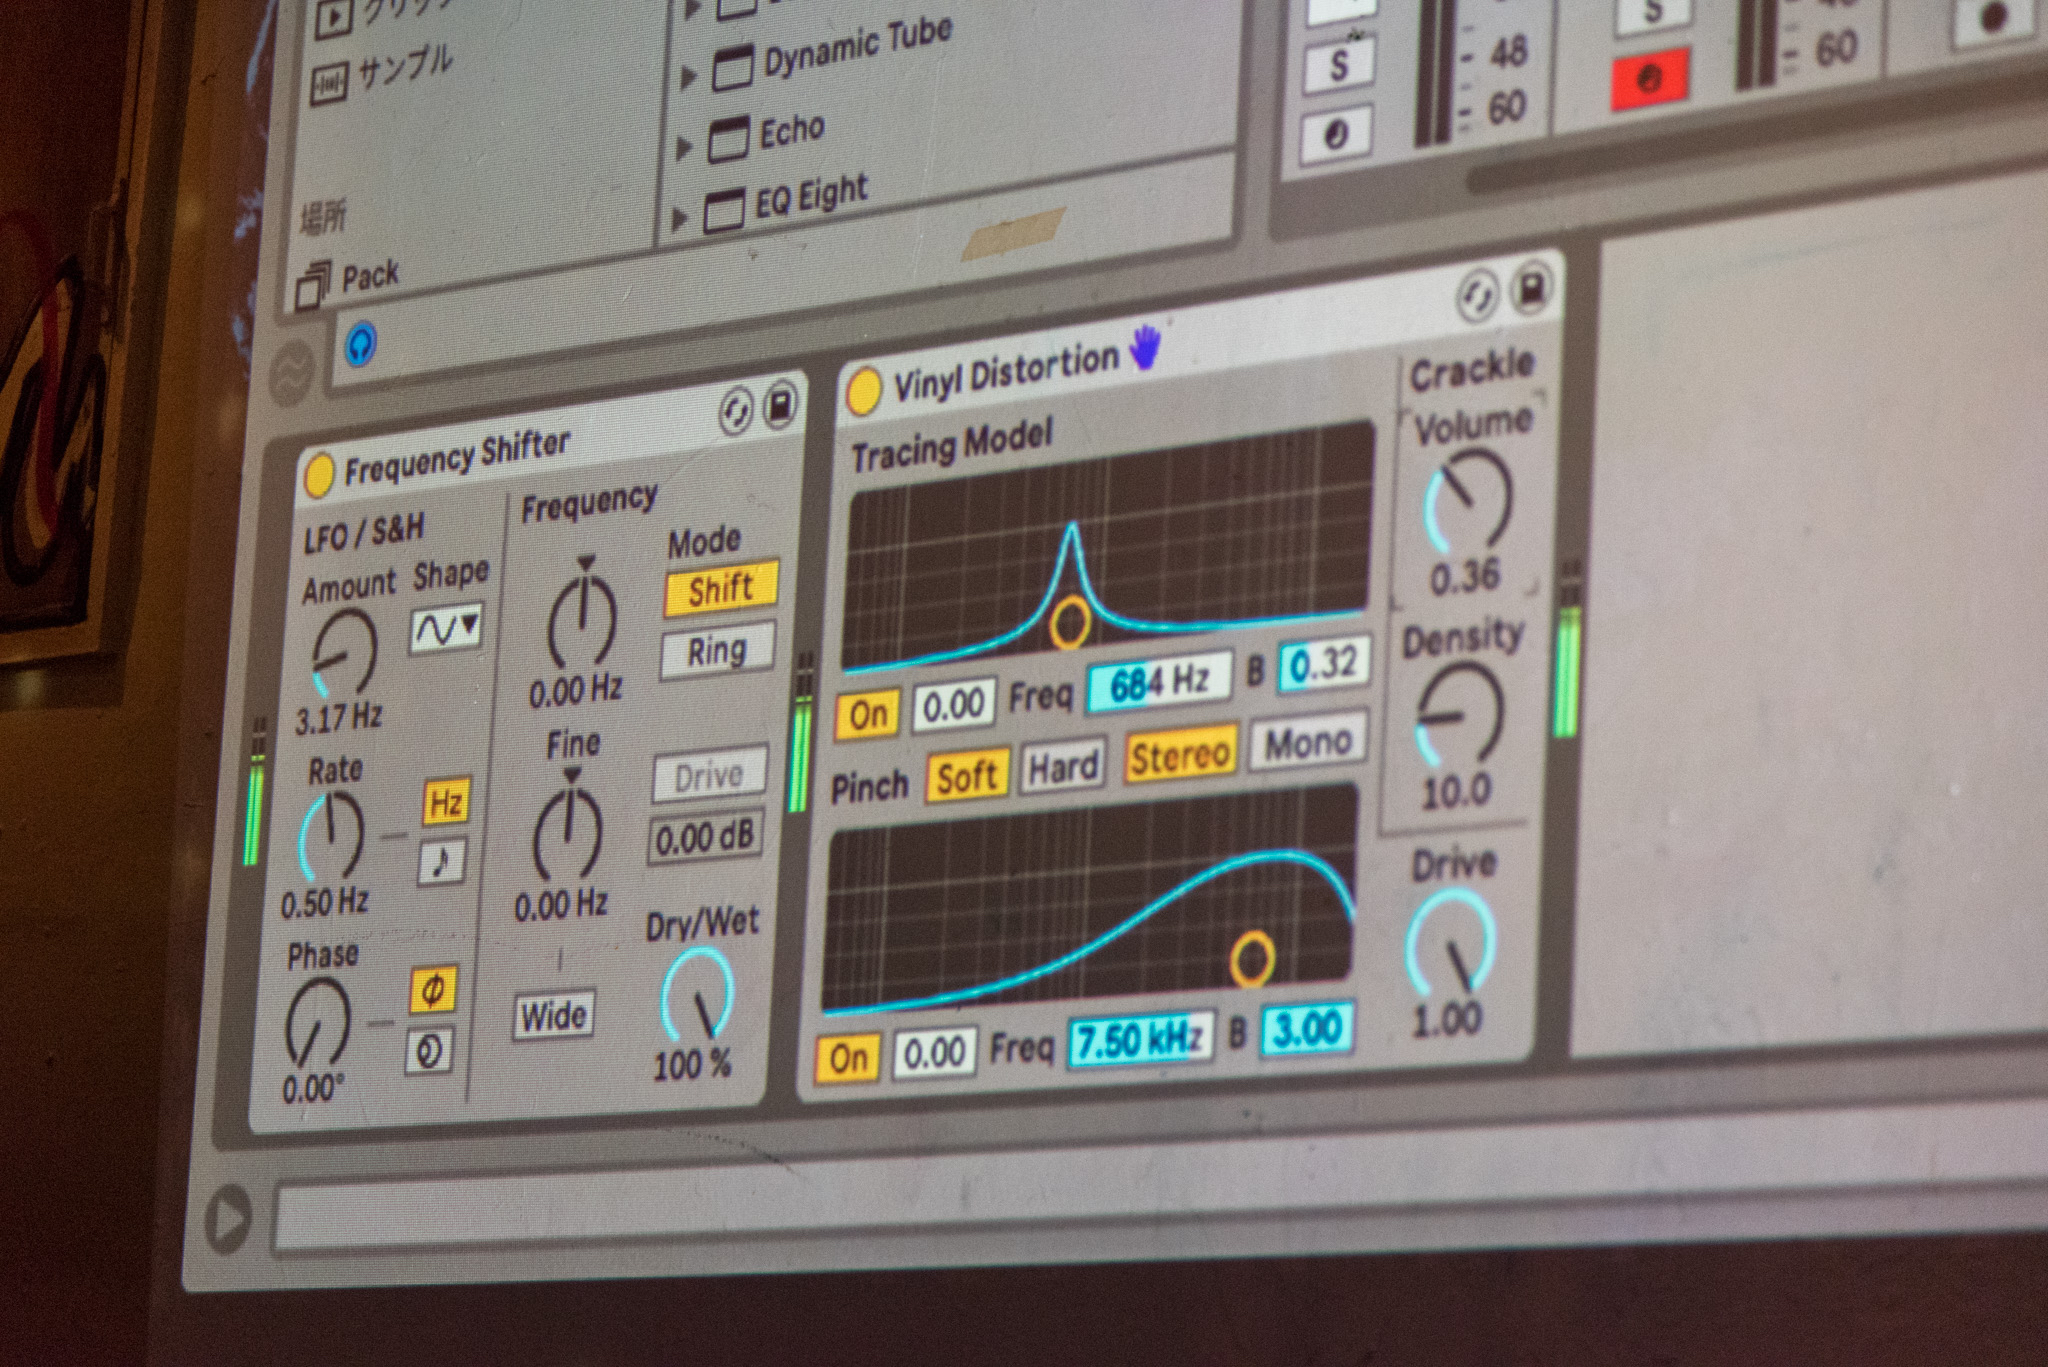Select Soft pinch mode
The width and height of the screenshot is (2048, 1367).
point(967,775)
